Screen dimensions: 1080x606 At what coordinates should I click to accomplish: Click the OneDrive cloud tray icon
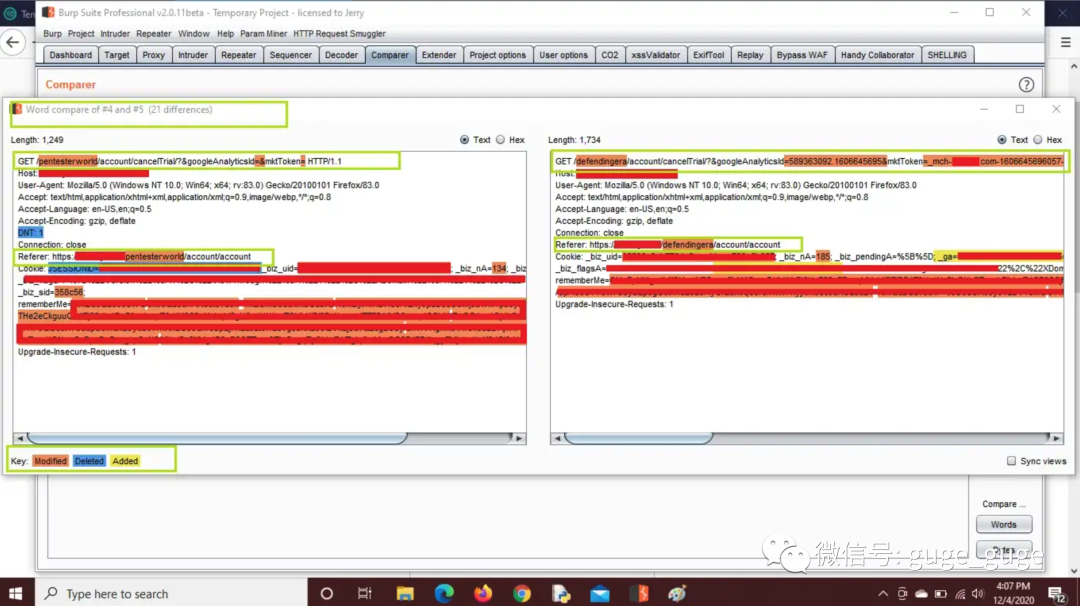pos(922,594)
